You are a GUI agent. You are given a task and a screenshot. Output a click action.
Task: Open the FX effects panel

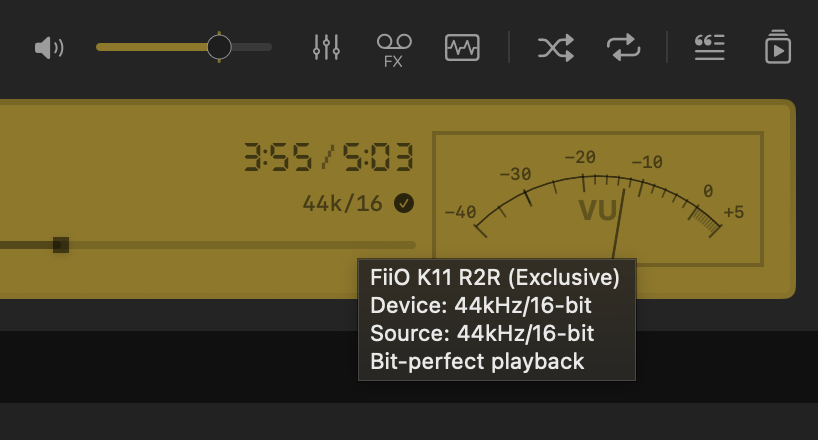(x=393, y=48)
